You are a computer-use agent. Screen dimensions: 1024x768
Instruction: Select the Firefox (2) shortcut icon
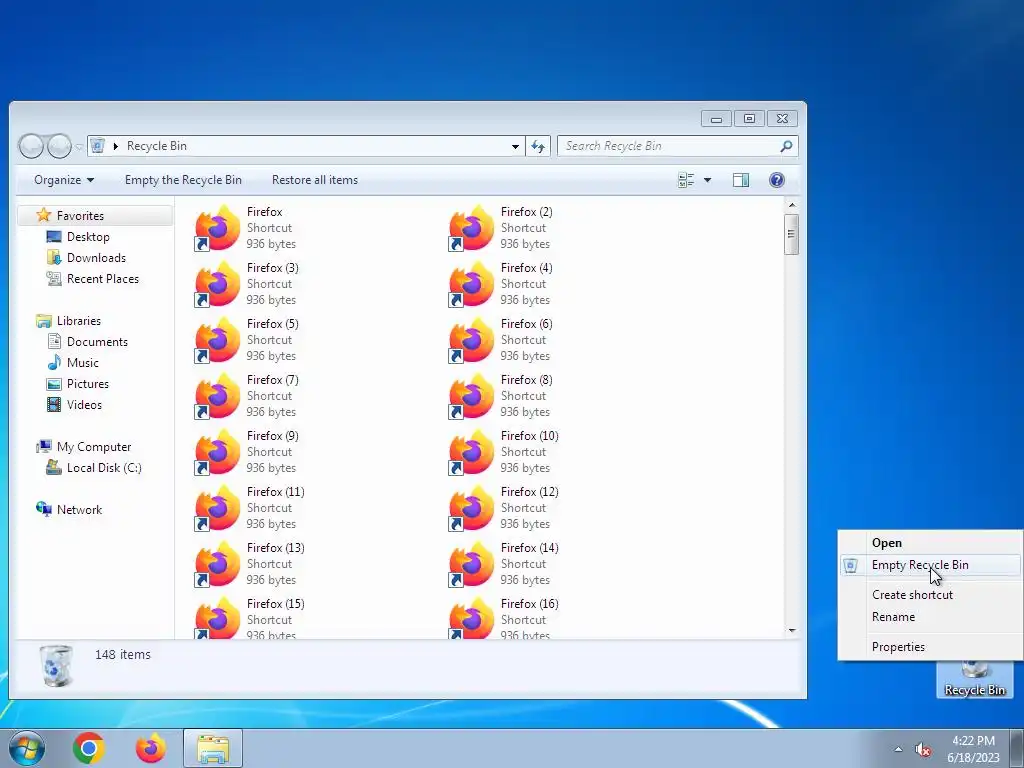[472, 228]
